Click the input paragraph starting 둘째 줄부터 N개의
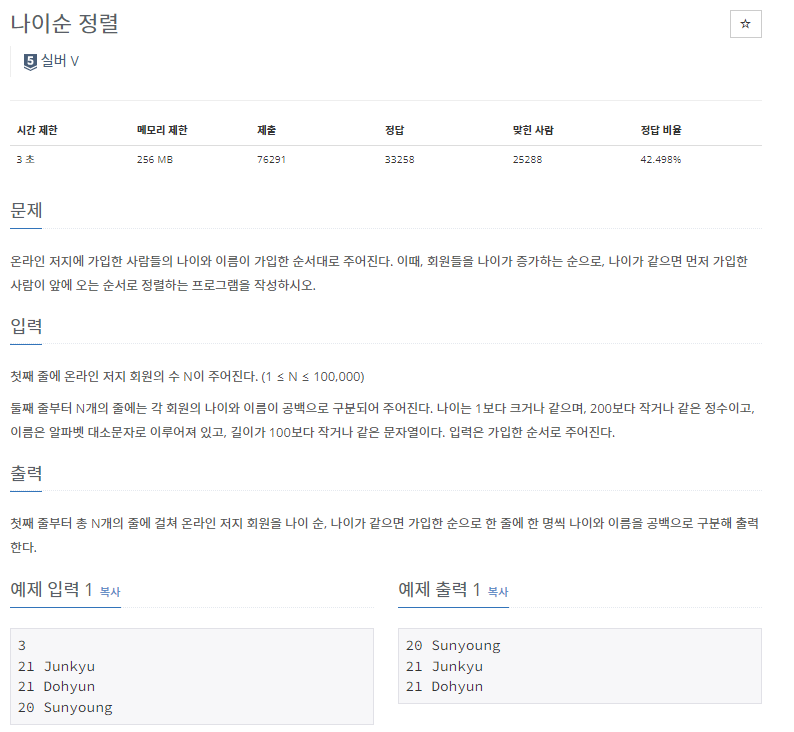Image resolution: width=794 pixels, height=732 pixels. (x=383, y=420)
